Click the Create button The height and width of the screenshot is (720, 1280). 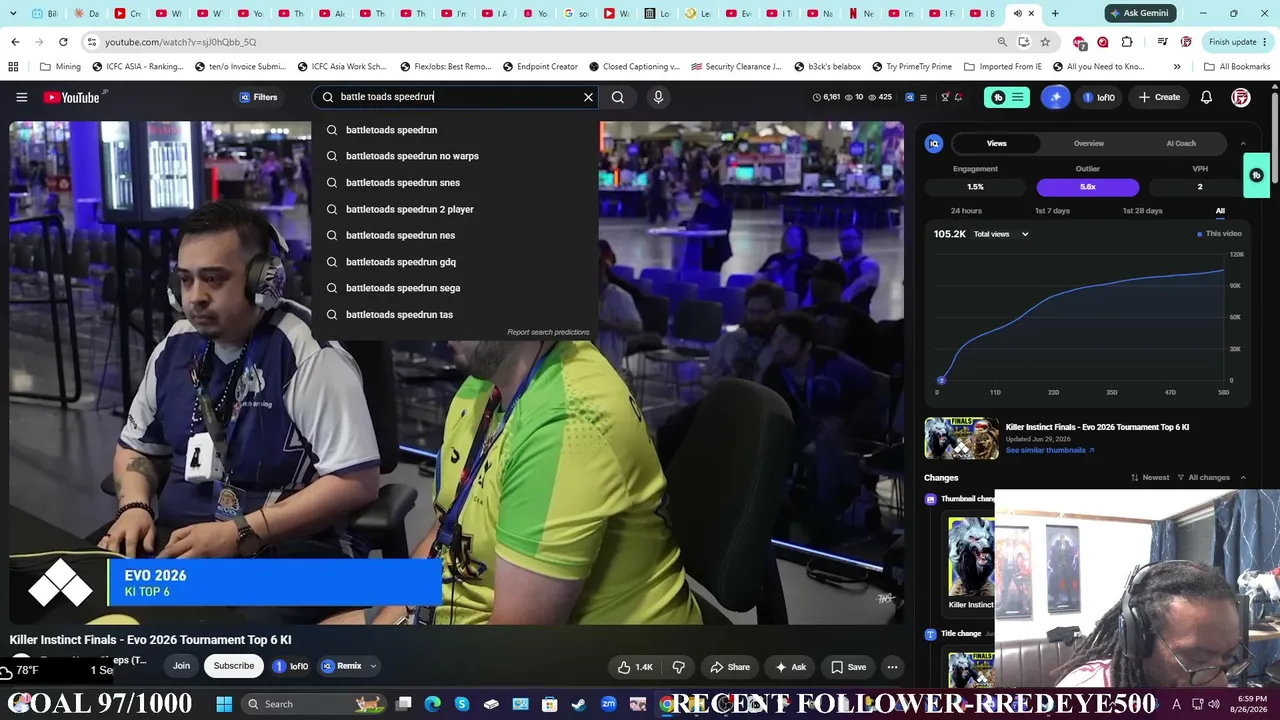point(1159,97)
